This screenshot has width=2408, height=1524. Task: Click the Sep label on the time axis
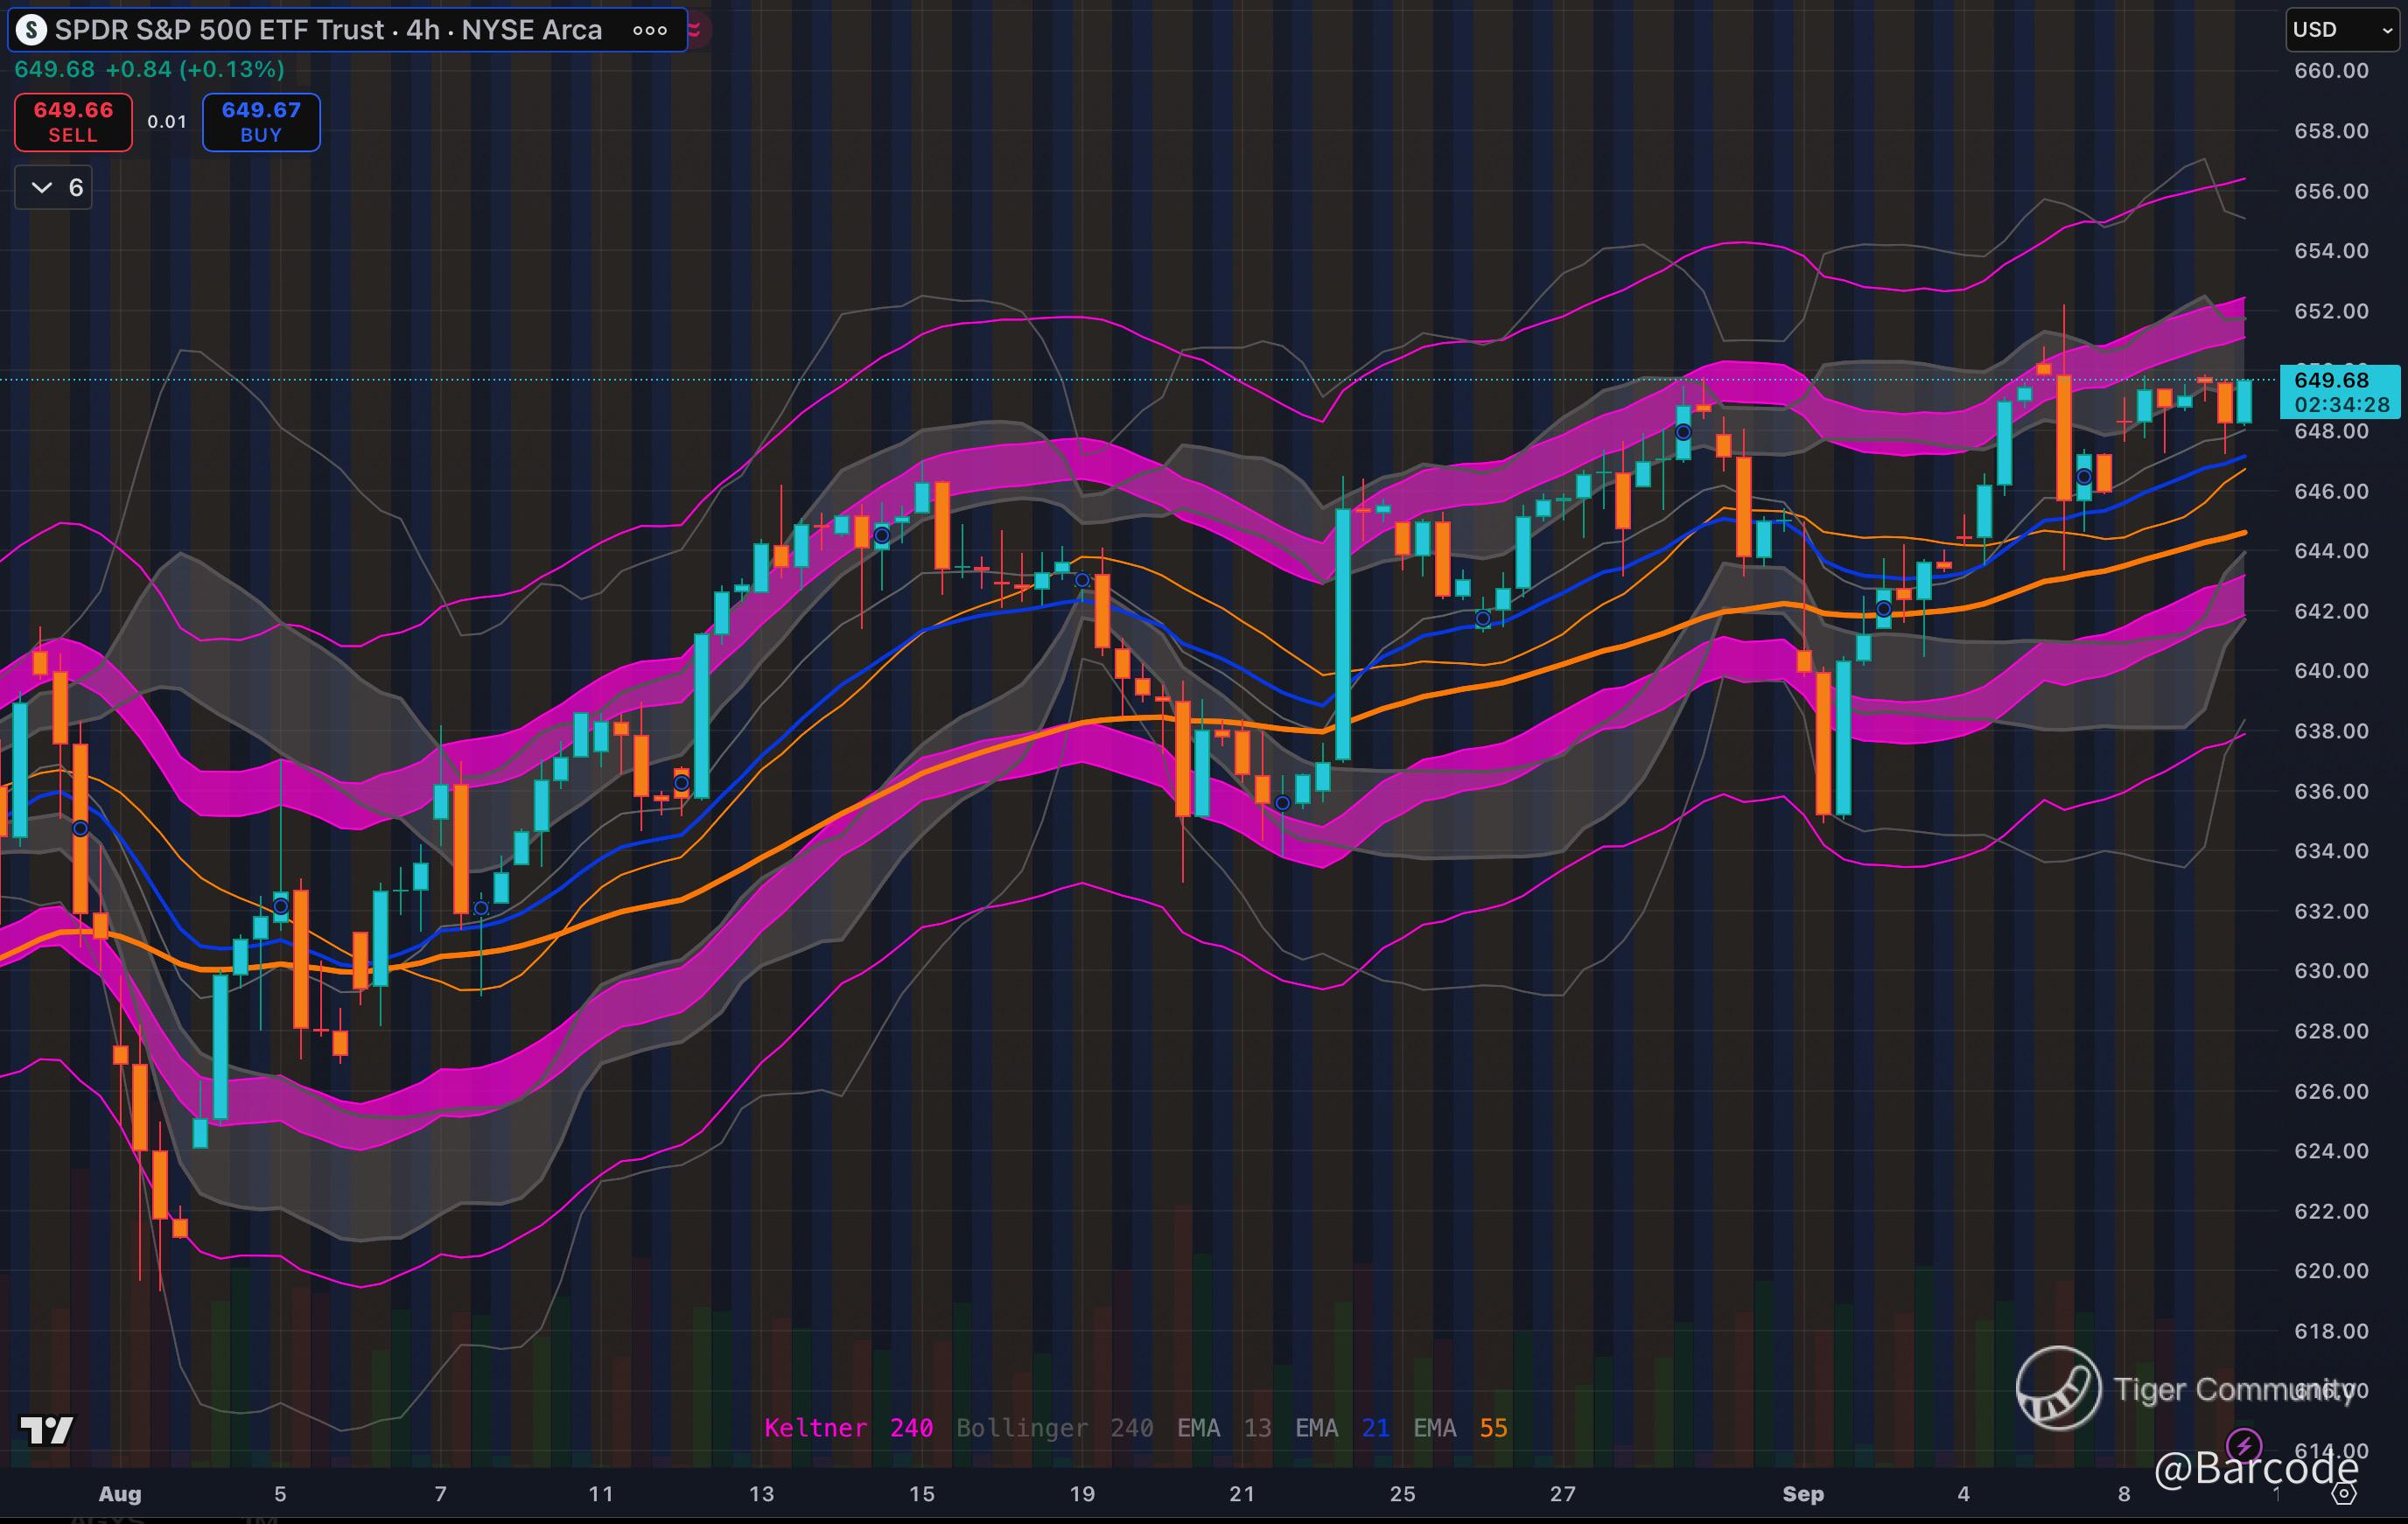click(1803, 1494)
